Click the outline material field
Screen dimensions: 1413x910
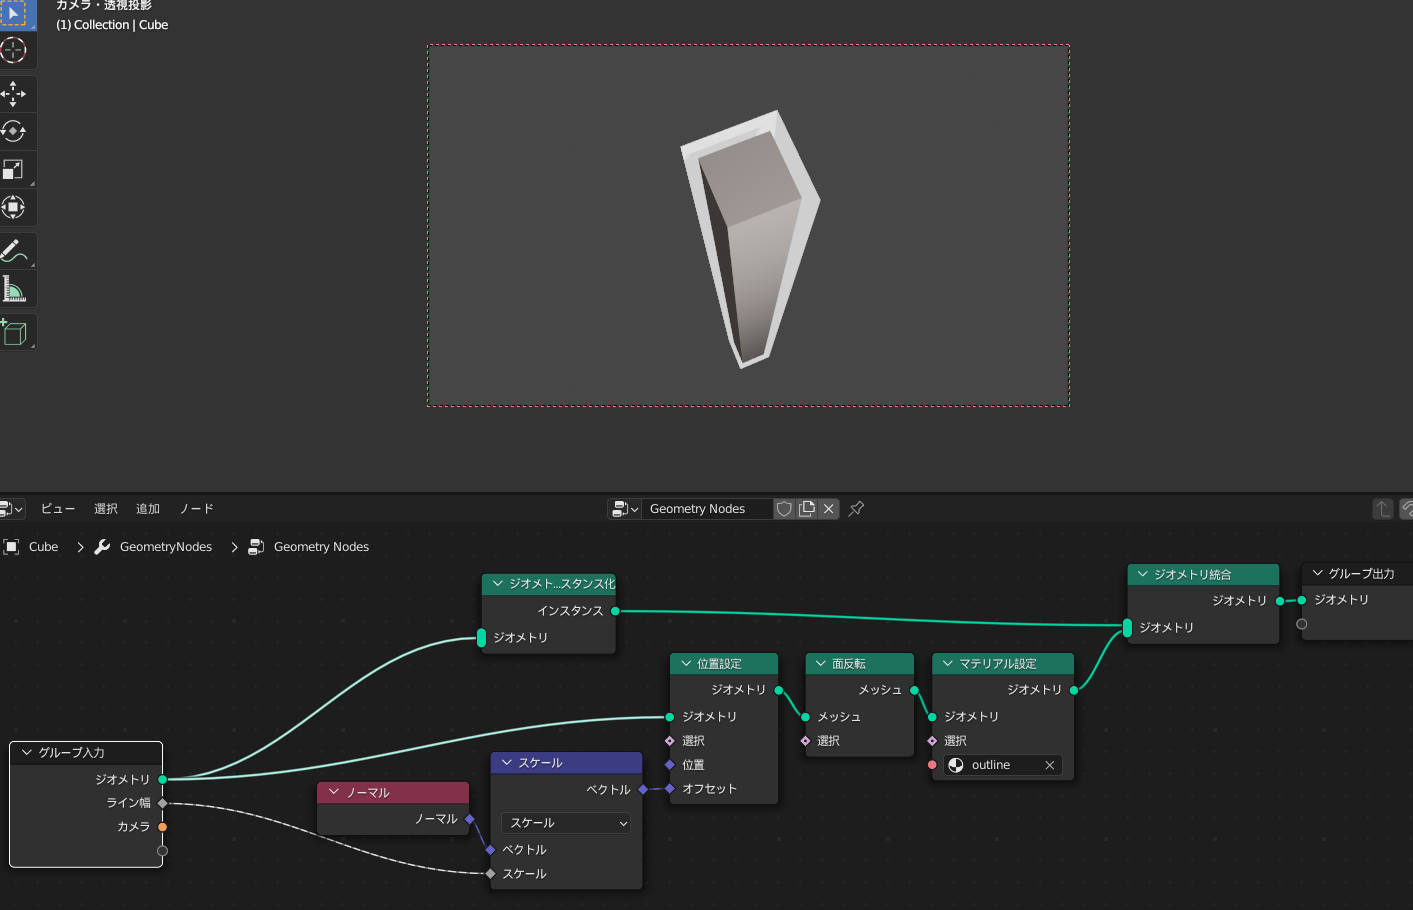click(x=1002, y=765)
